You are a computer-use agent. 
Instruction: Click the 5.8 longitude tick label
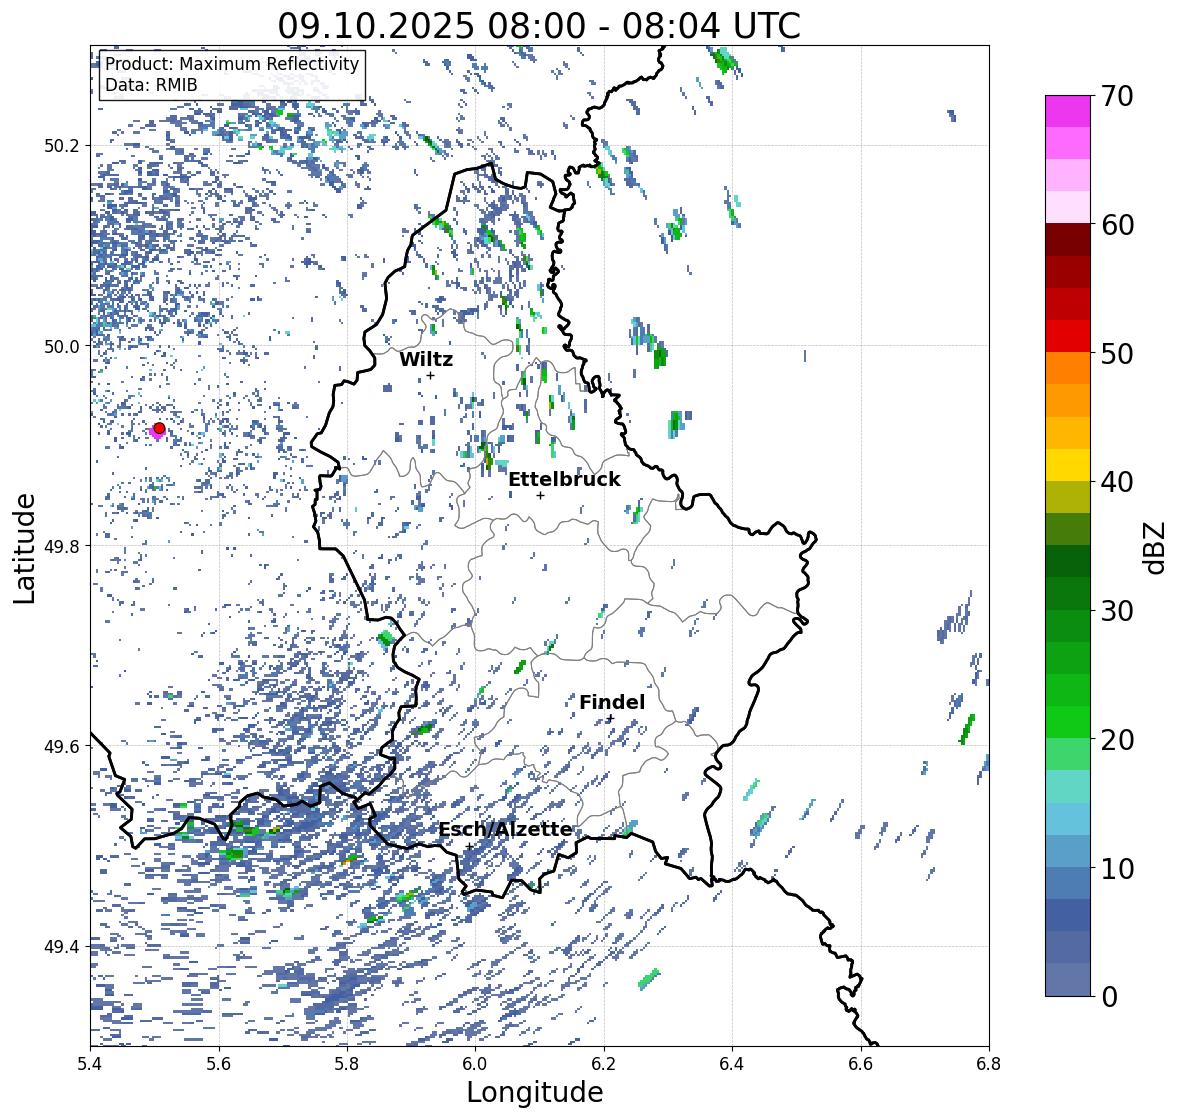pyautogui.click(x=347, y=1063)
